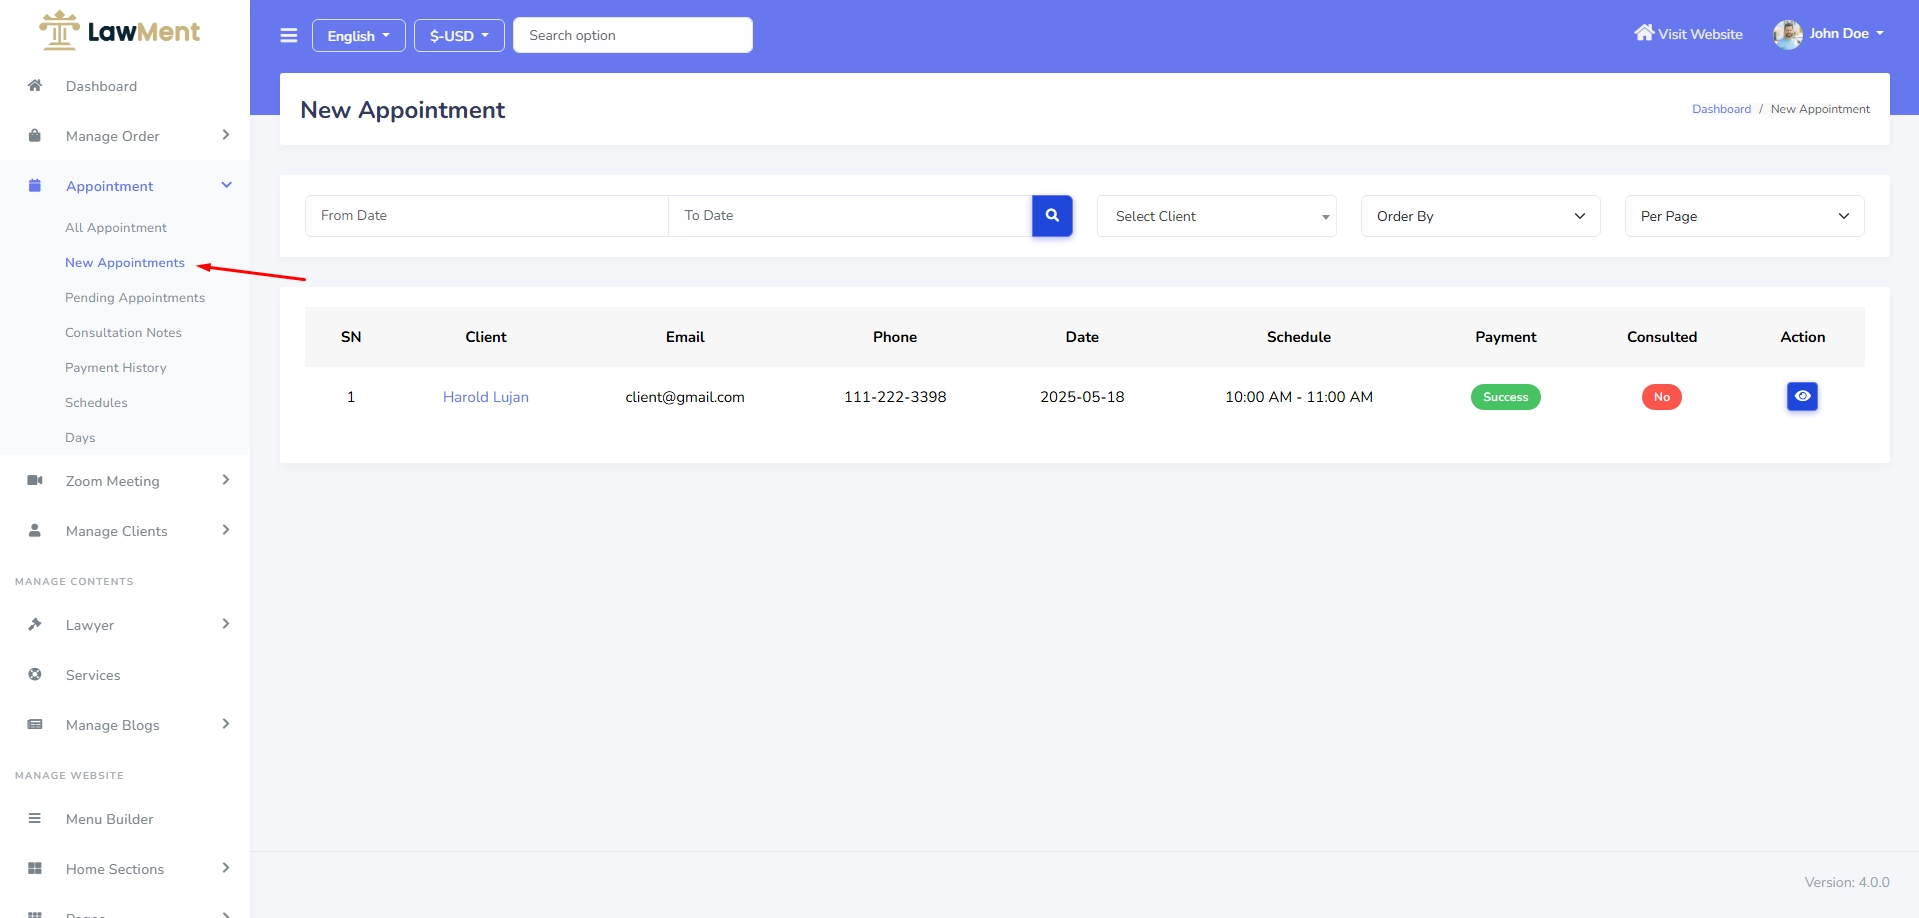Select New Appointments submenu item

click(125, 263)
